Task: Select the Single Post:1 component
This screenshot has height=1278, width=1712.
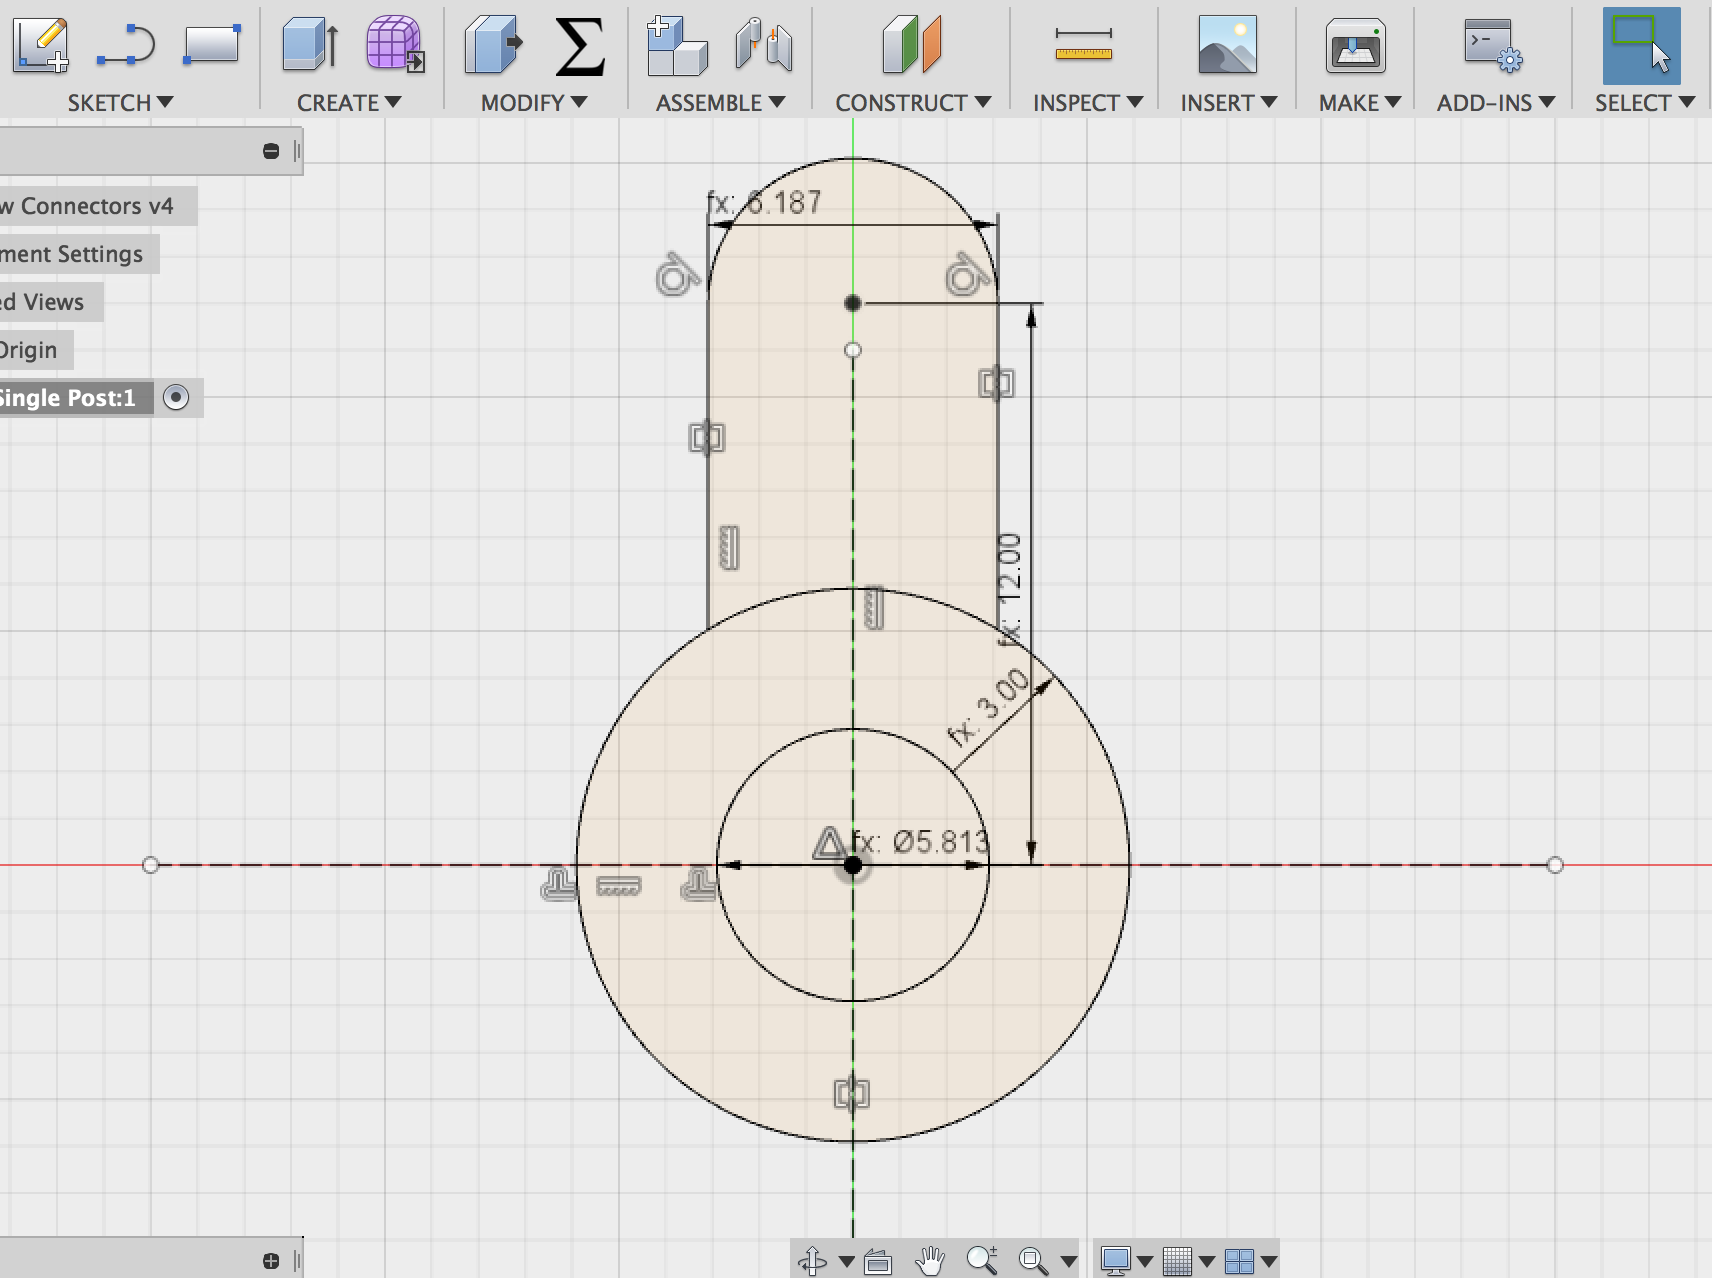Action: tap(76, 398)
